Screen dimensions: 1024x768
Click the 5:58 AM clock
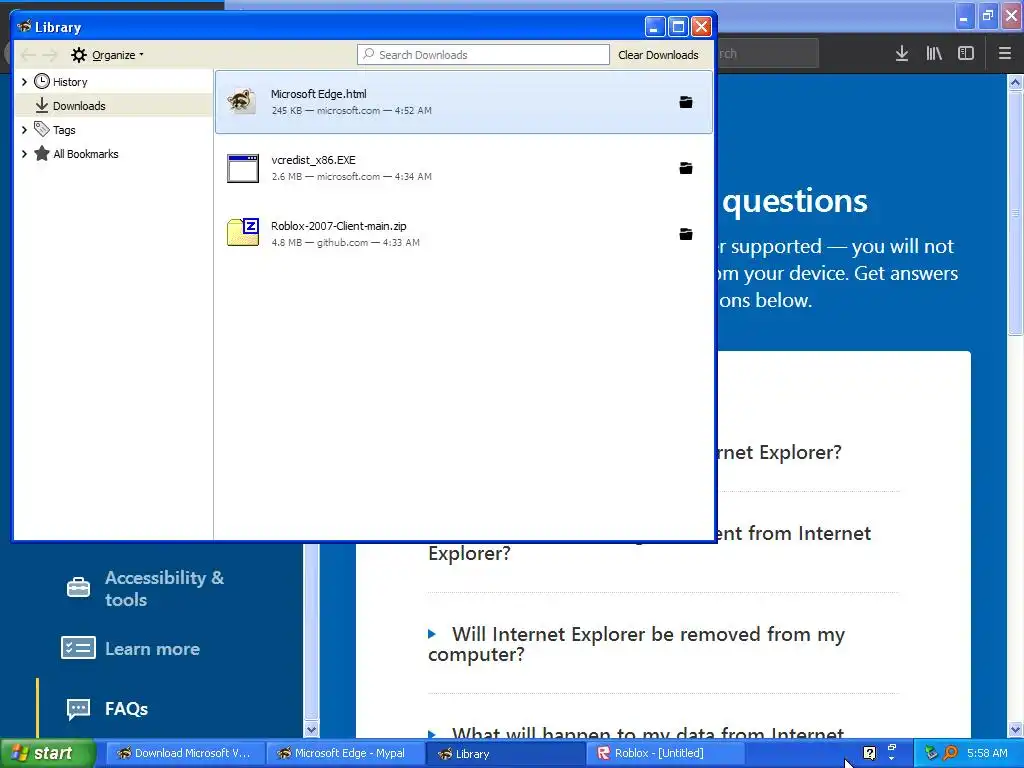click(987, 753)
